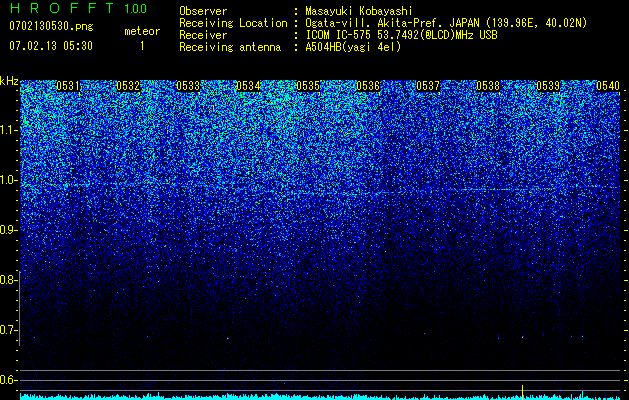Click the 0537 time marker

click(428, 86)
